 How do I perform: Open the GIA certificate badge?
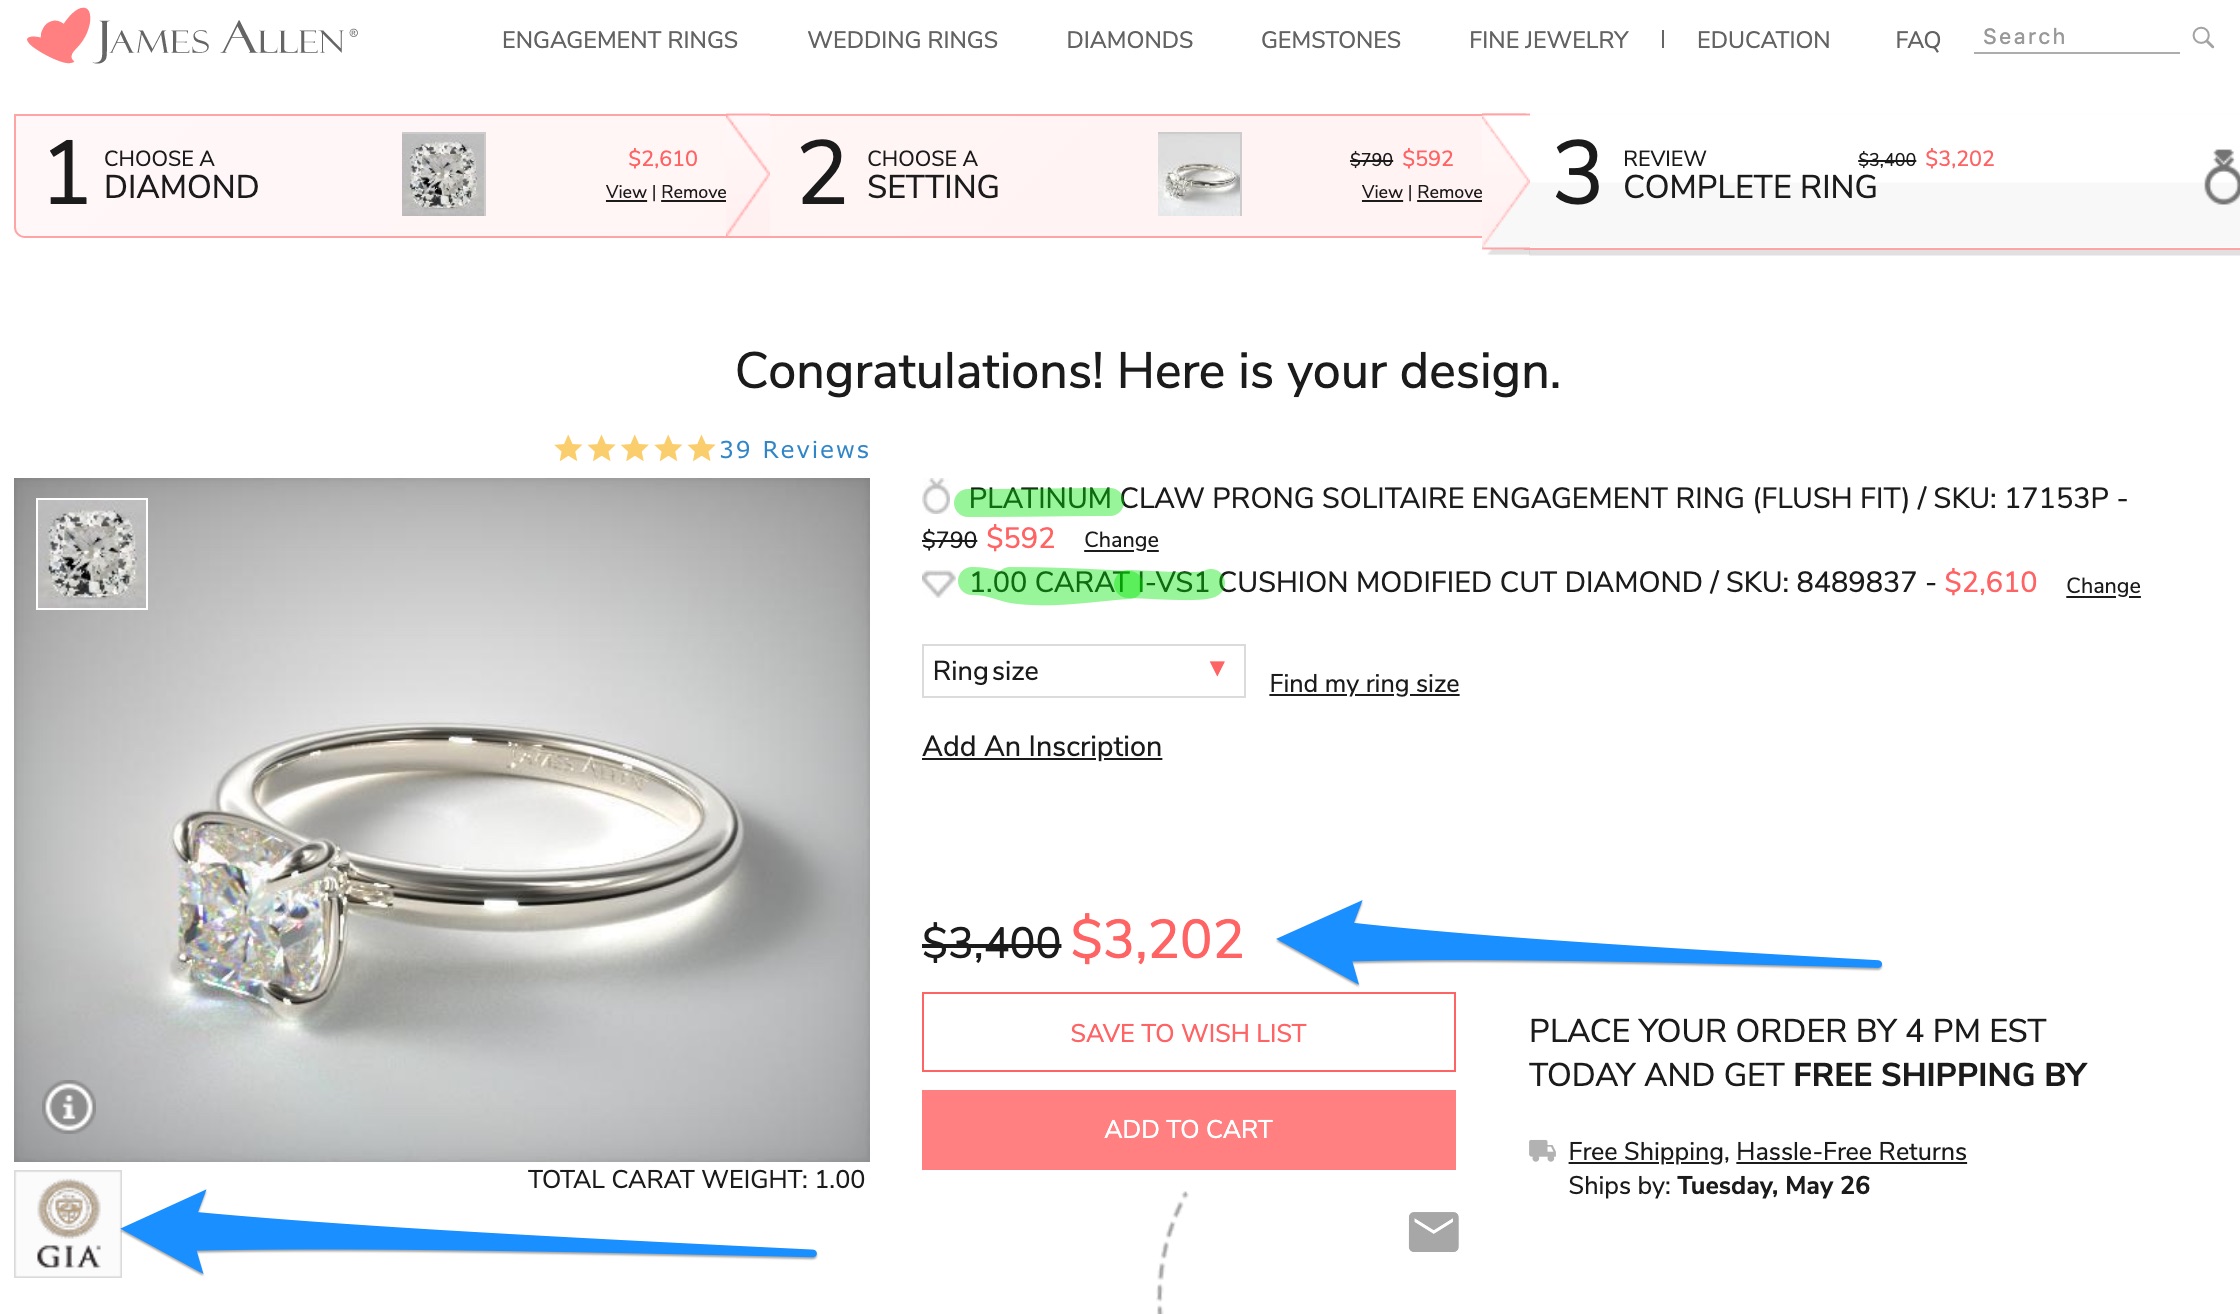pos(68,1224)
